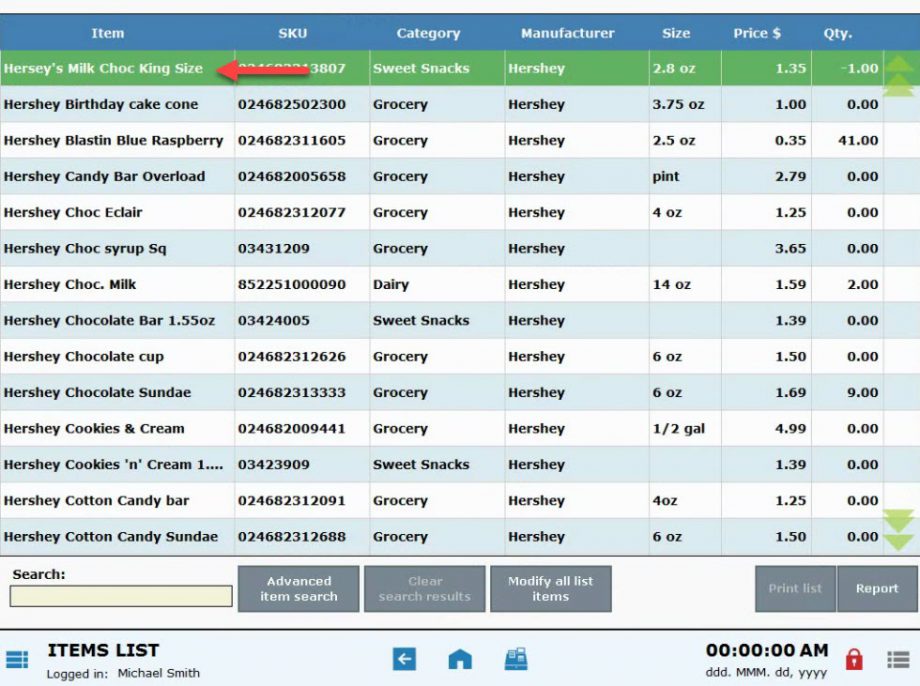Click the list icon in bottom-right corner
Screen dimensions: 920x686
click(898, 659)
